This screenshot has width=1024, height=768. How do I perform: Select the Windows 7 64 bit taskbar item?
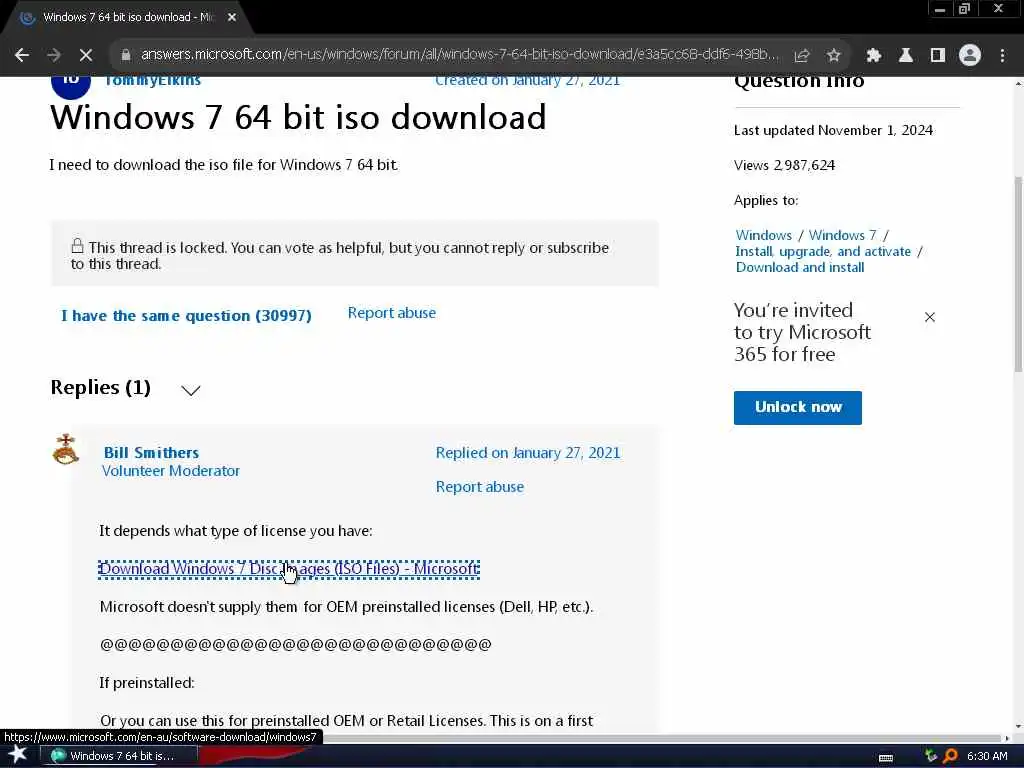[120, 756]
